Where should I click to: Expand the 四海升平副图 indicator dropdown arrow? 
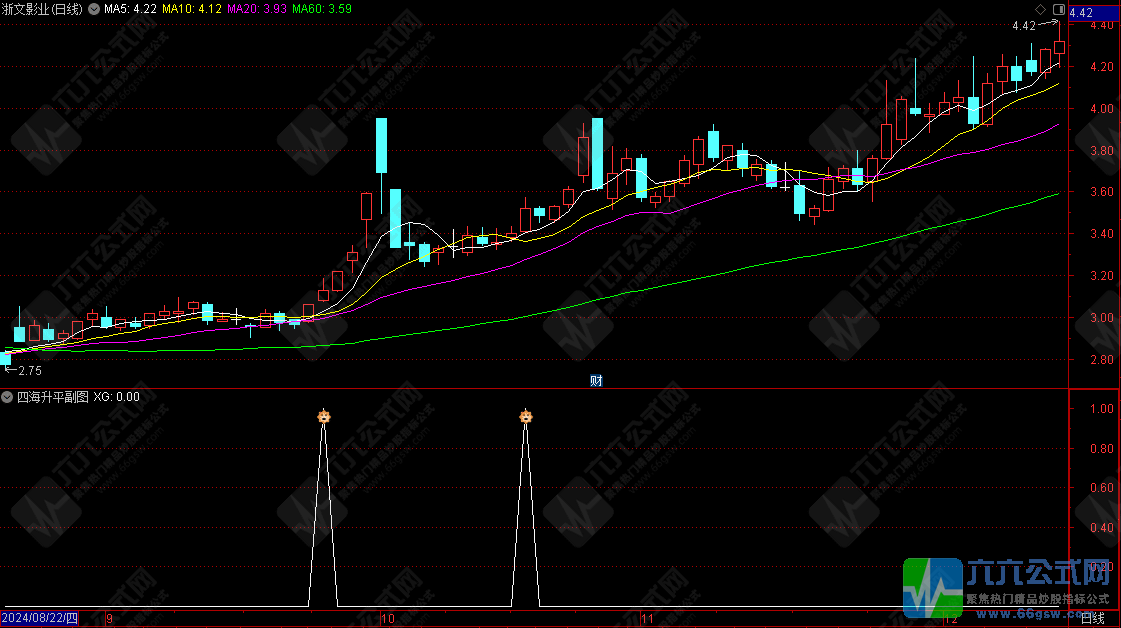pos(8,396)
